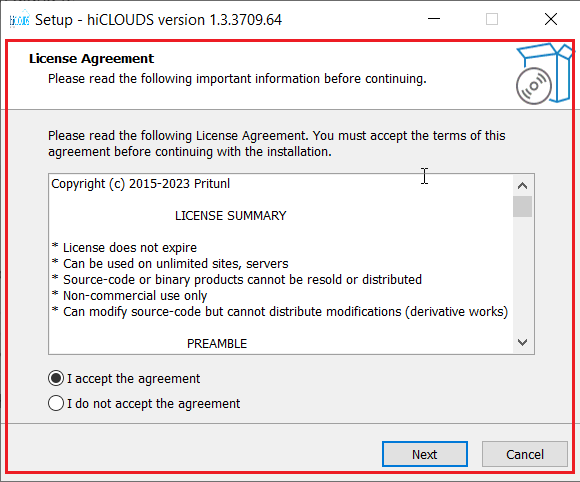Click the "Non-commercial use only" line

pyautogui.click(x=129, y=296)
